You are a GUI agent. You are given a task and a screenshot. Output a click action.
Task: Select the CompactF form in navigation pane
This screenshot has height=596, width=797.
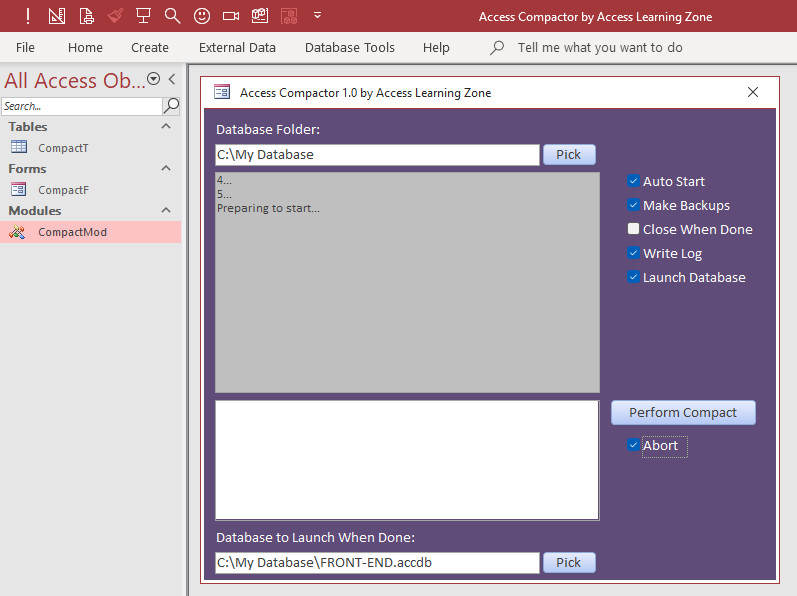pos(63,190)
